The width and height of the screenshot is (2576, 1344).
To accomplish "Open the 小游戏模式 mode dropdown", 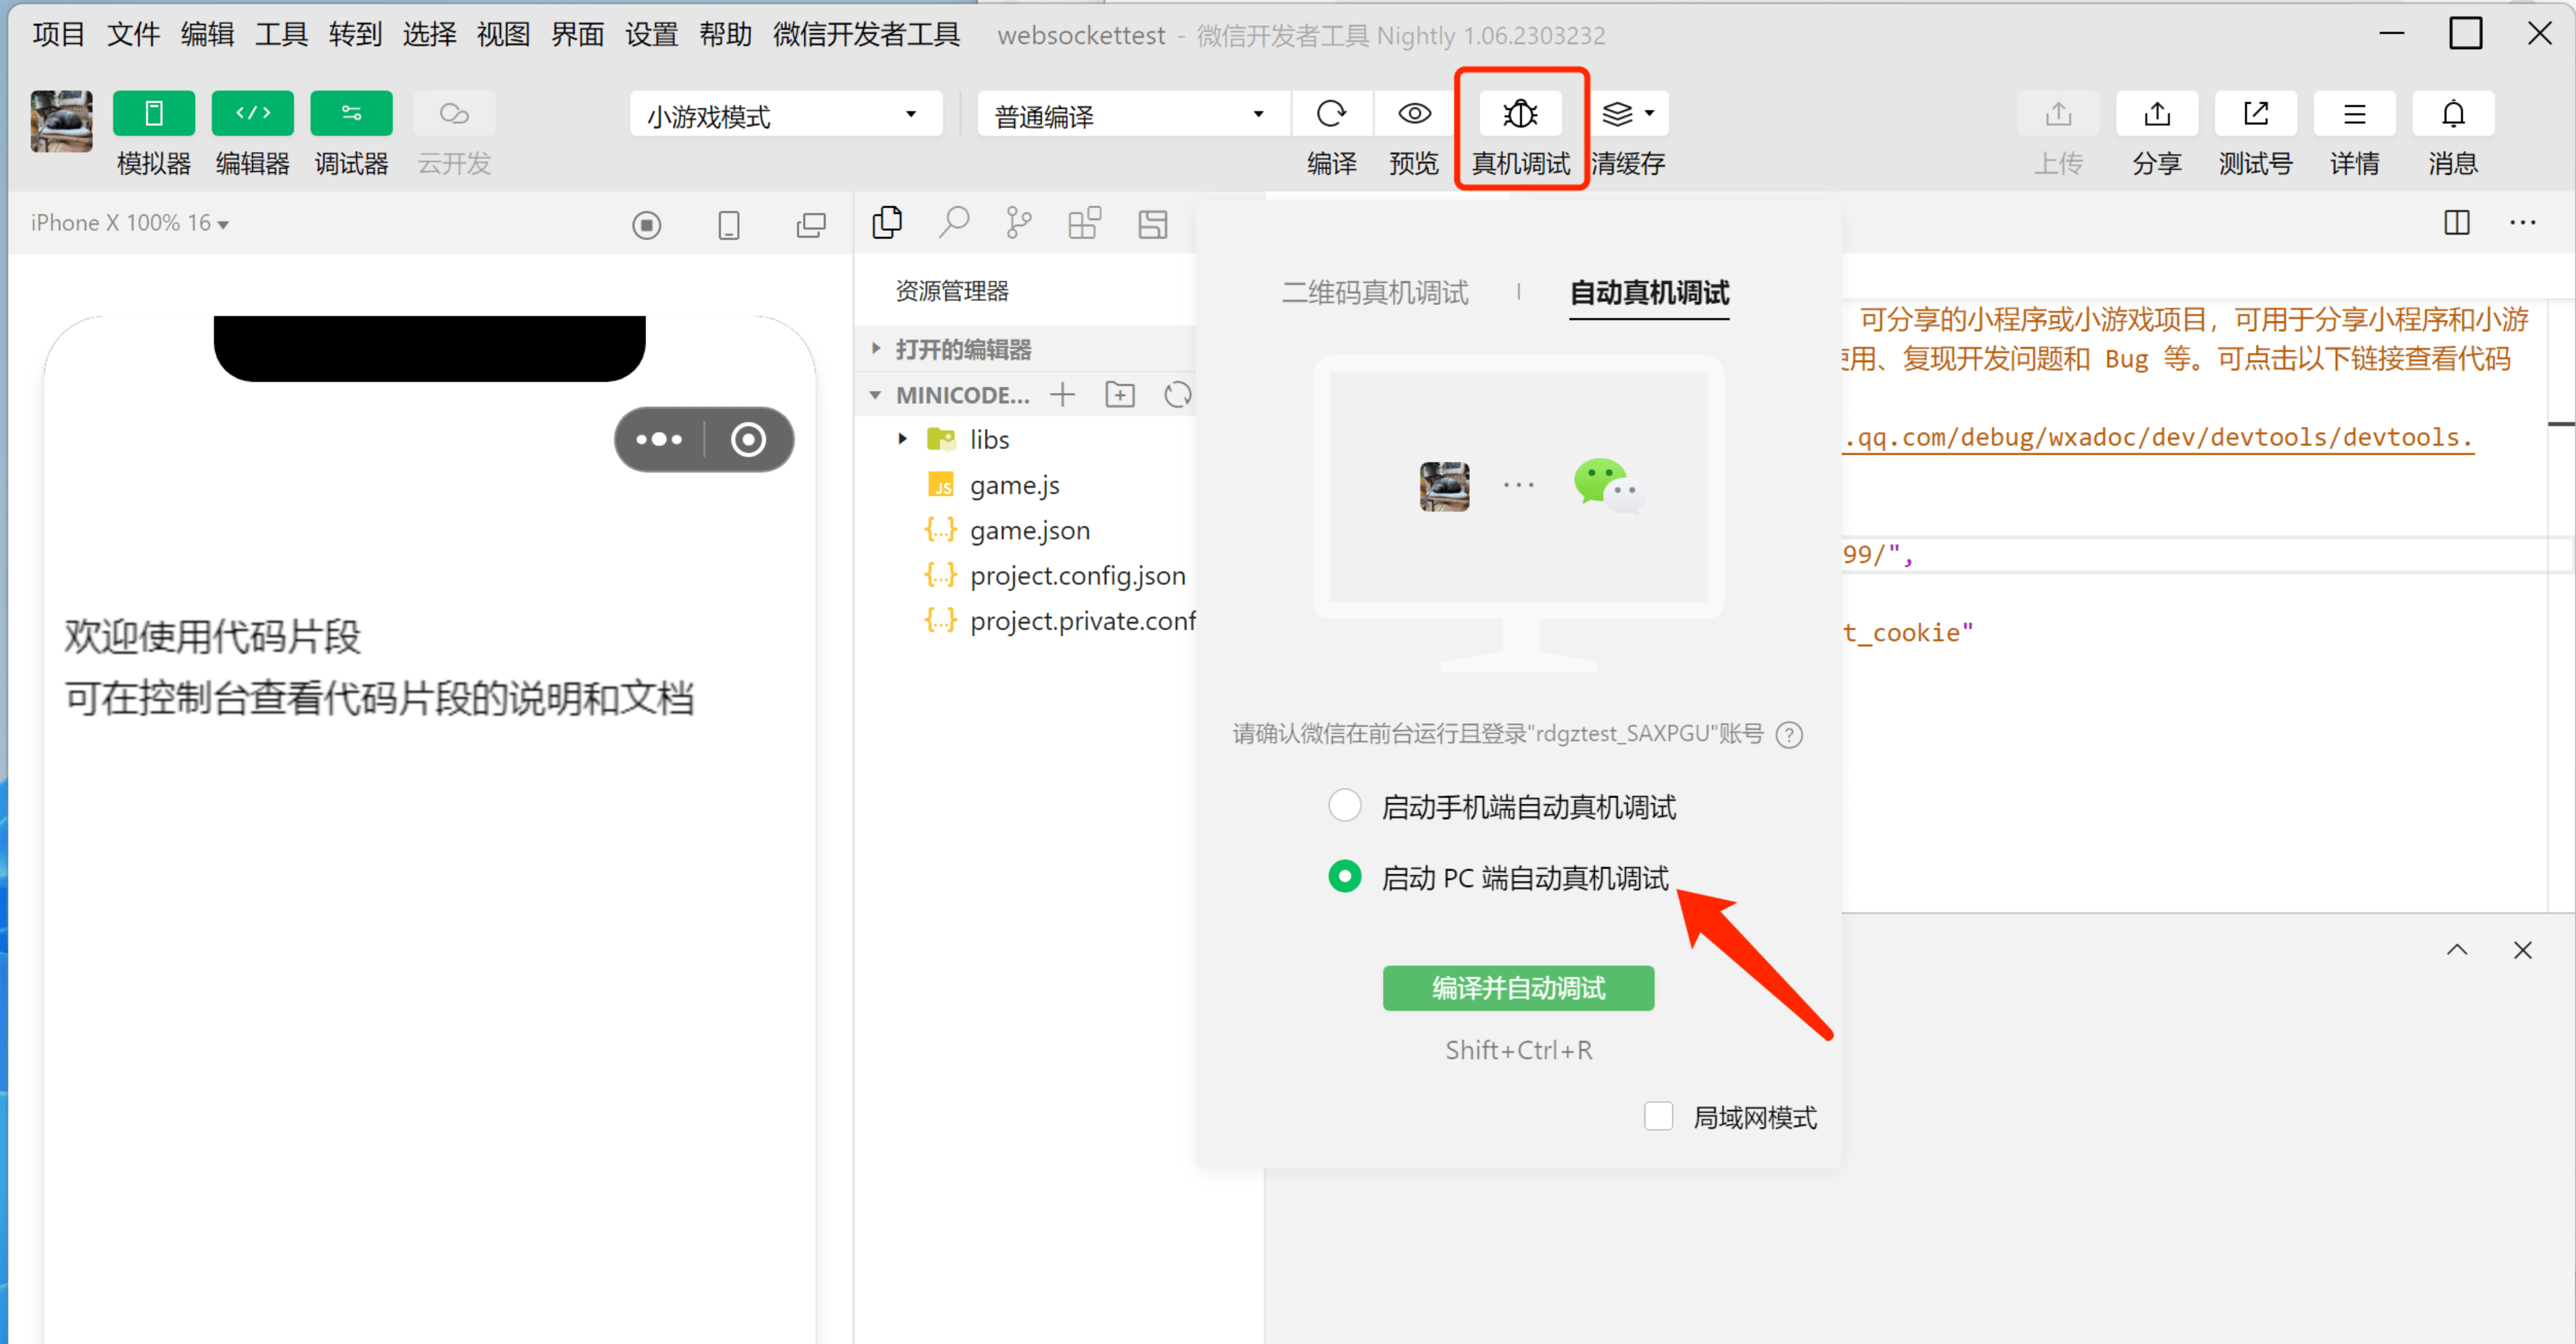I will coord(786,114).
